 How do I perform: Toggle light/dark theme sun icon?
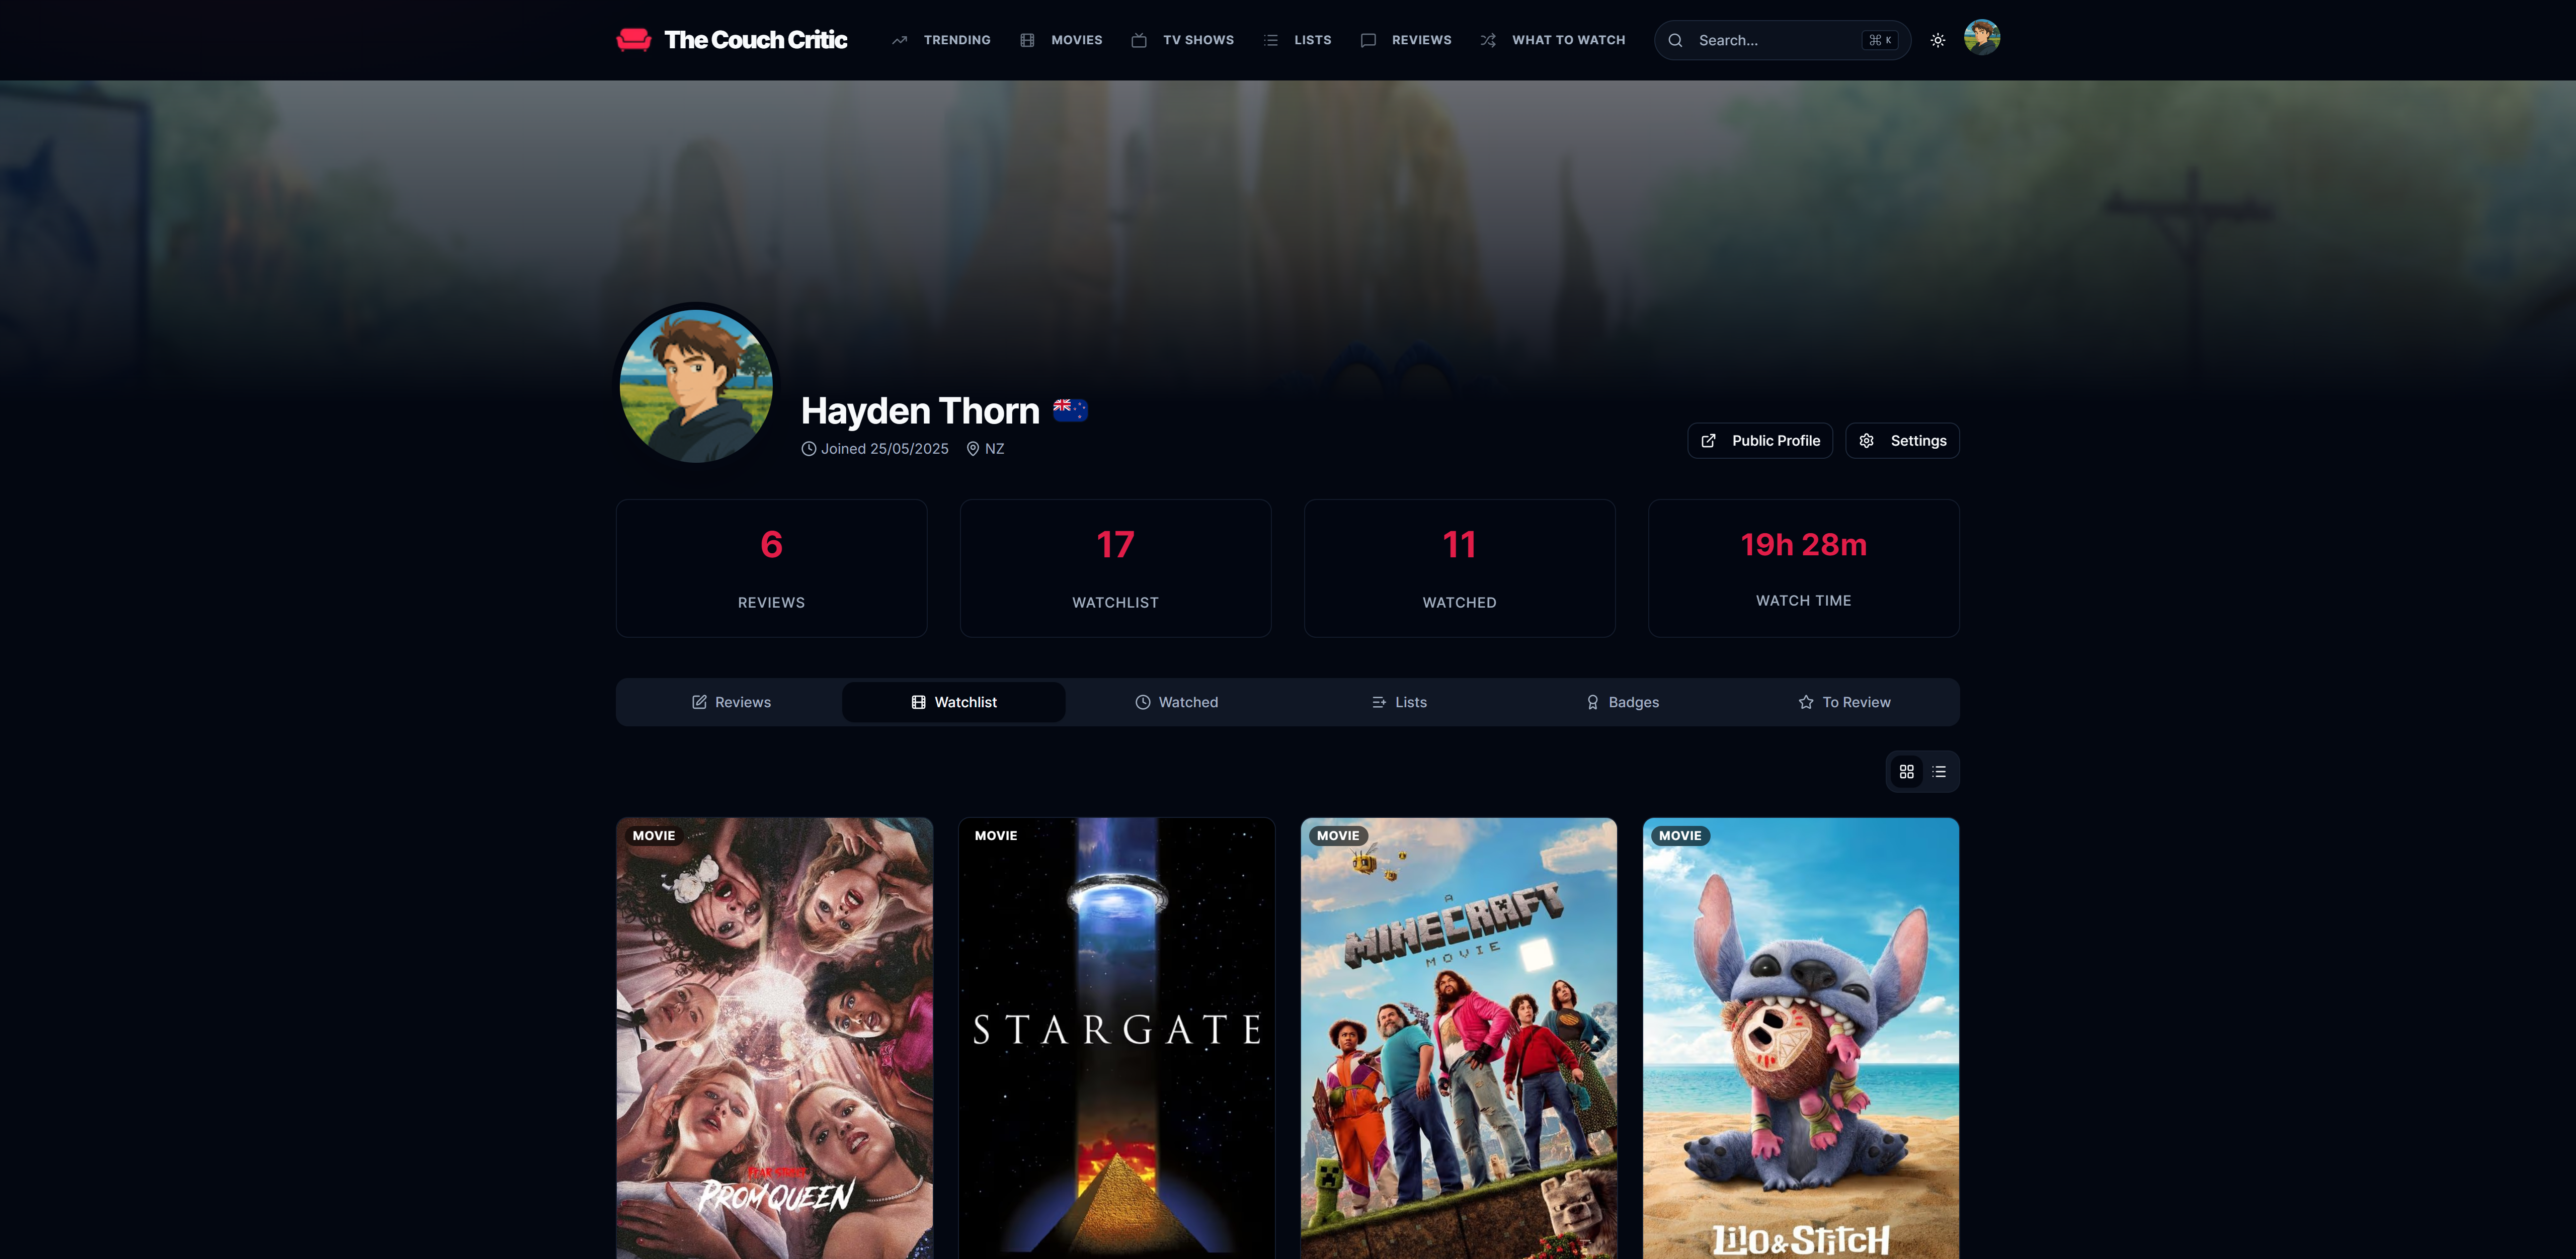[x=1937, y=40]
